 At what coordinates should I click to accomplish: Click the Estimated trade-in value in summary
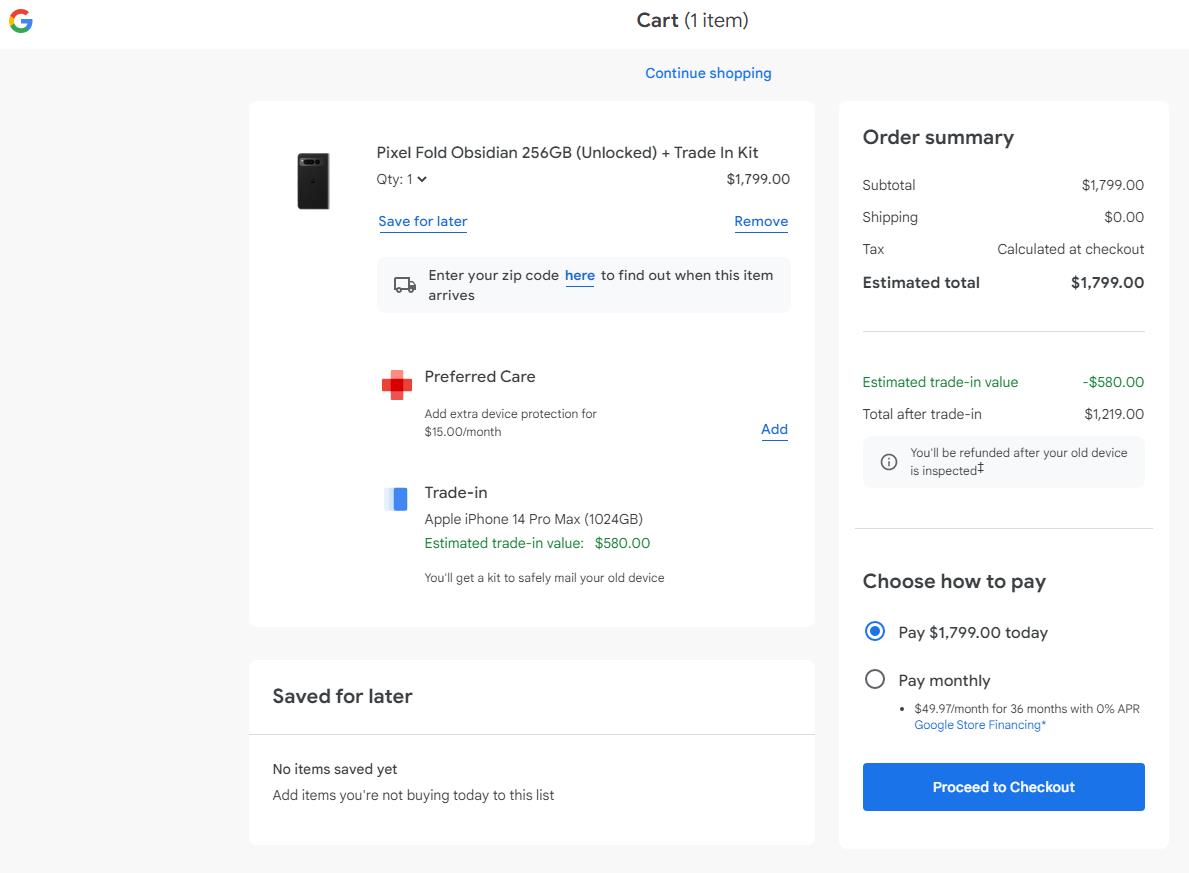(940, 382)
